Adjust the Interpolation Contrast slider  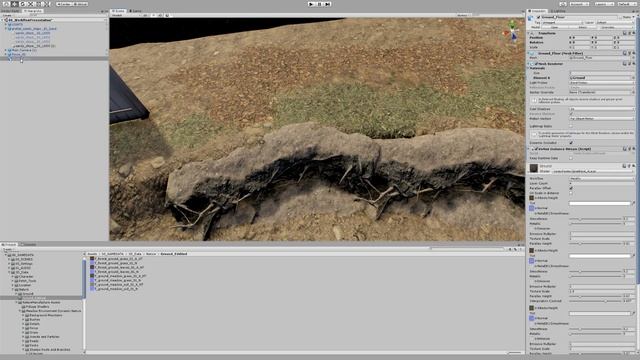point(596,301)
